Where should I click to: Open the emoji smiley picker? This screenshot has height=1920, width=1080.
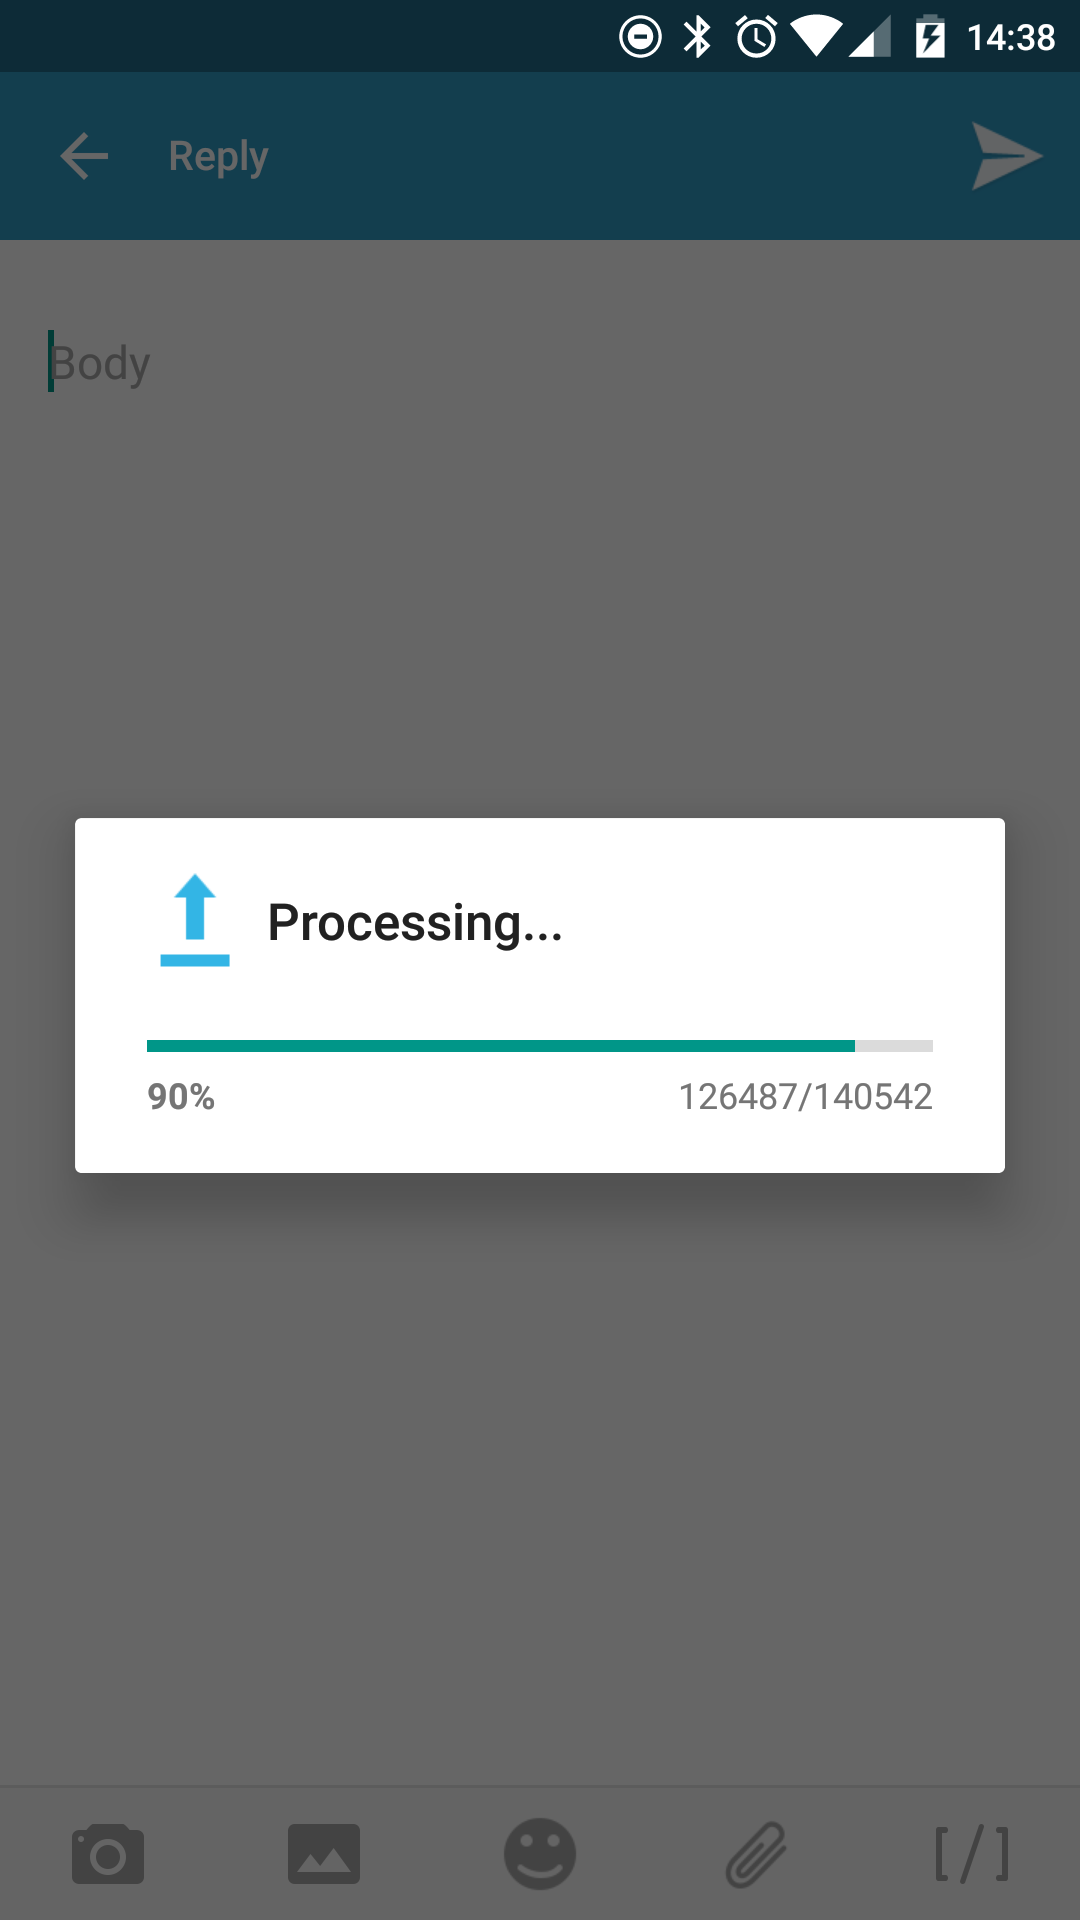tap(540, 1854)
